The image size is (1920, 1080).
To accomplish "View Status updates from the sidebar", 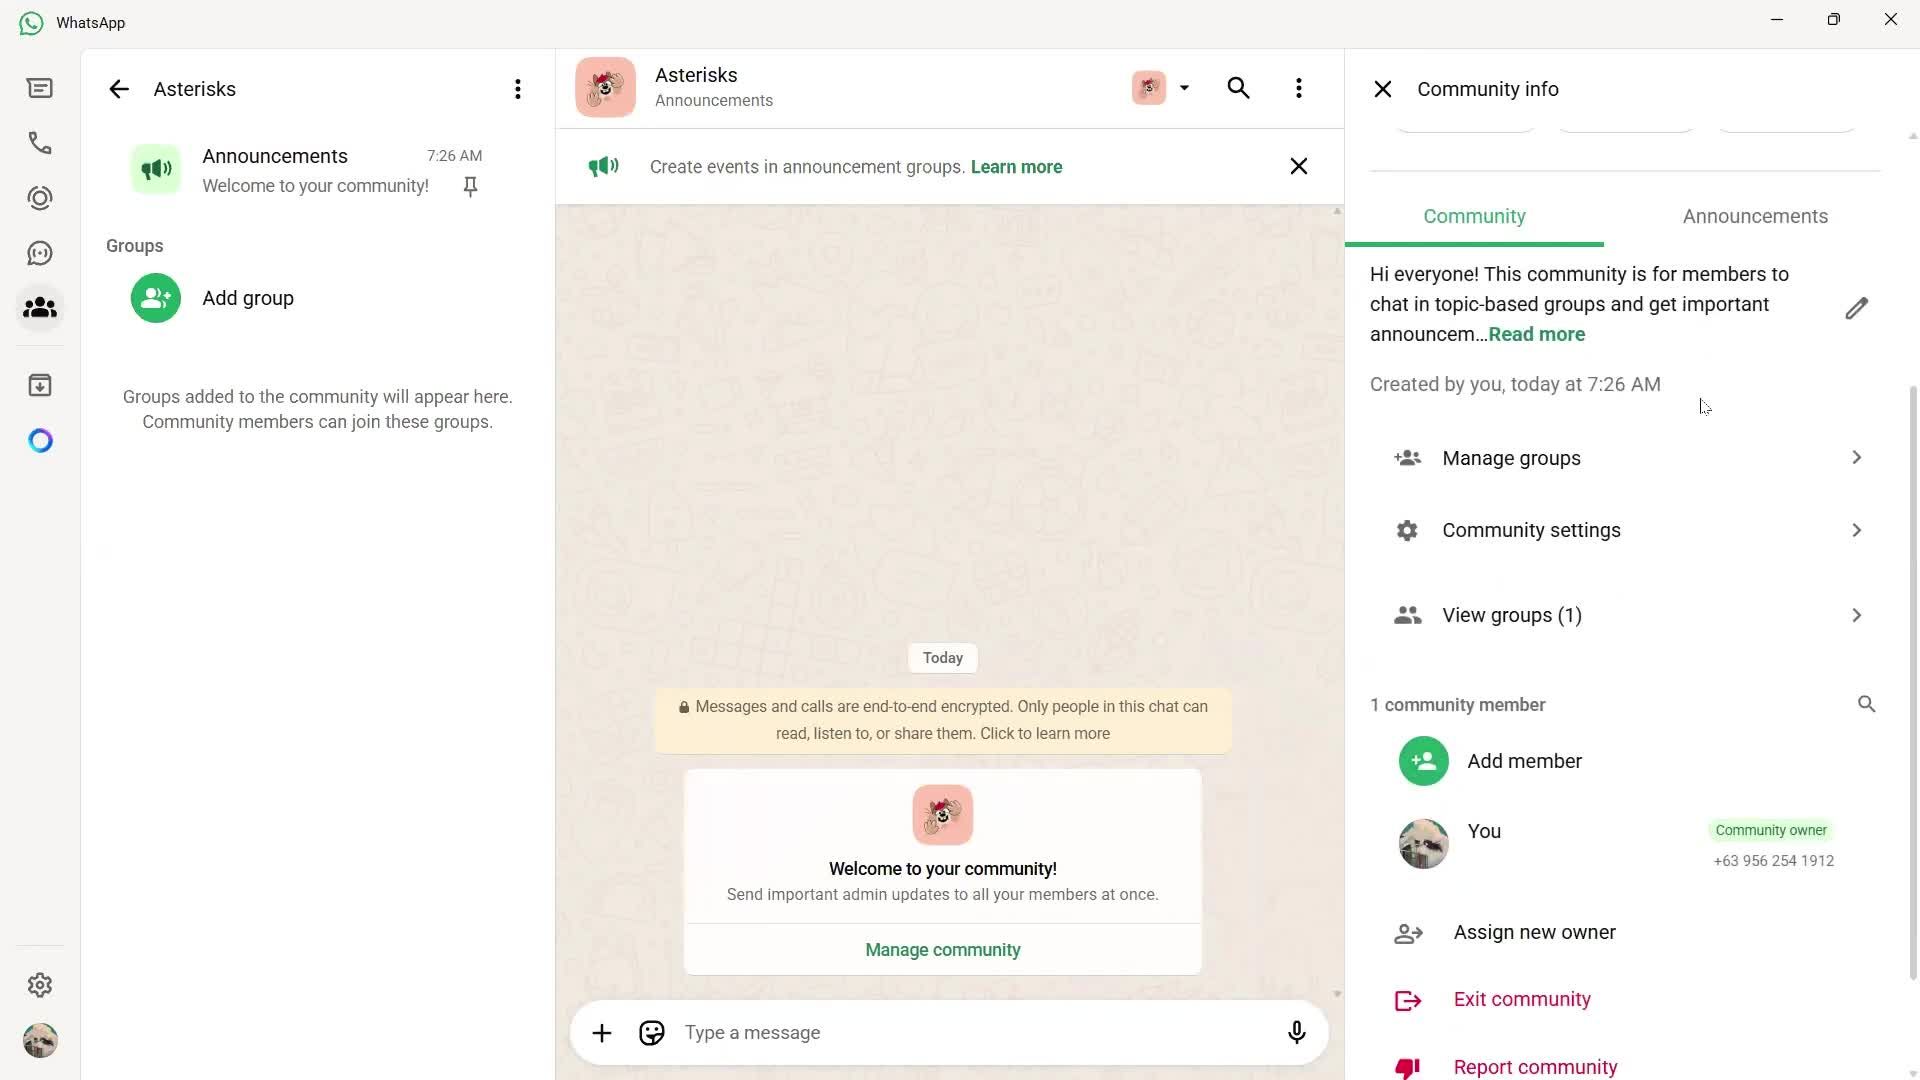I will point(40,198).
